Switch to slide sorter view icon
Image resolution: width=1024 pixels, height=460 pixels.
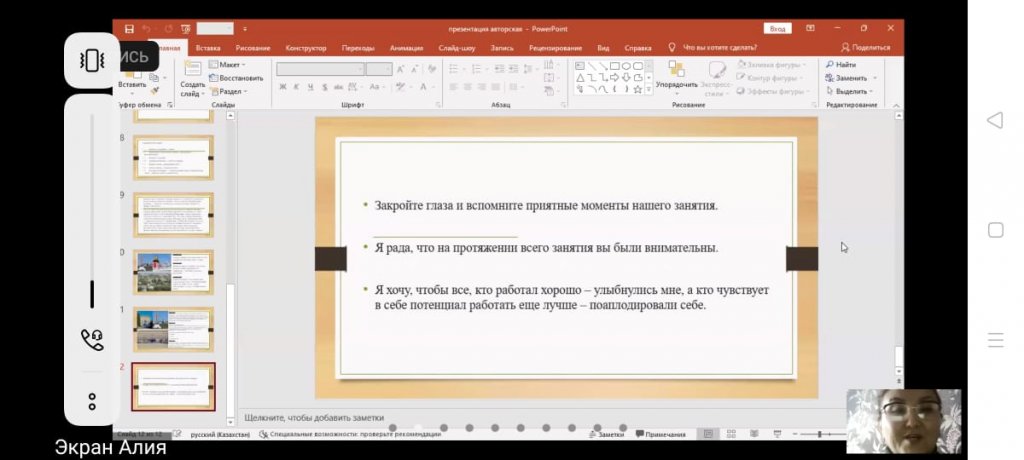[x=731, y=434]
